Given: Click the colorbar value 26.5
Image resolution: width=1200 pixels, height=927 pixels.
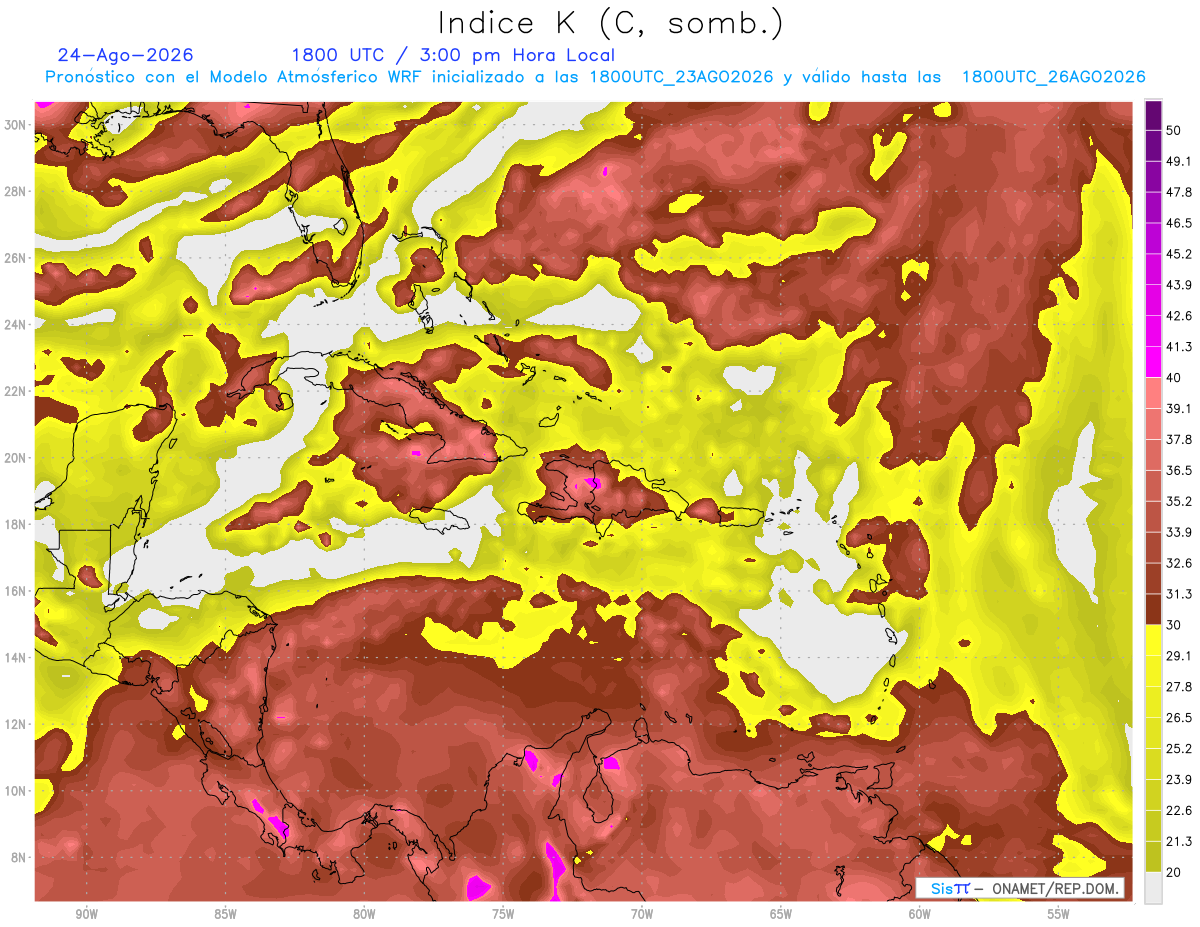Looking at the screenshot, I should click(1180, 718).
